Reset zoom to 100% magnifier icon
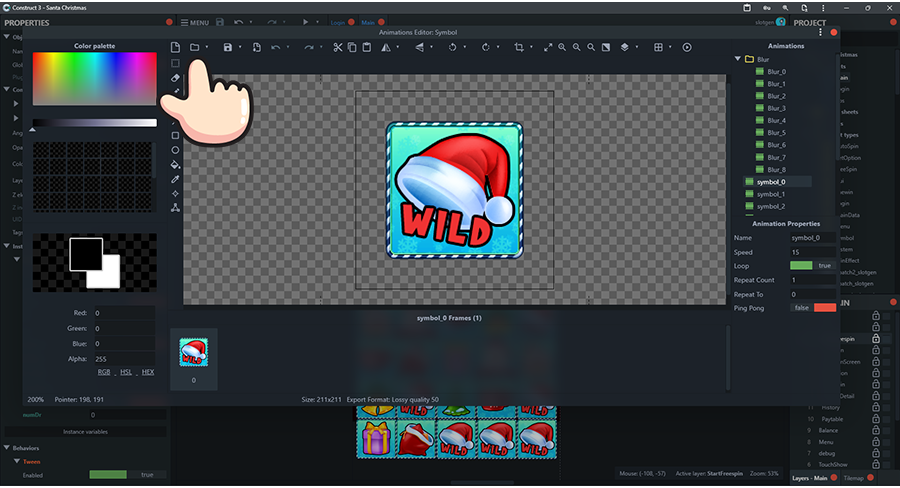Image resolution: width=900 pixels, height=488 pixels. click(x=591, y=47)
